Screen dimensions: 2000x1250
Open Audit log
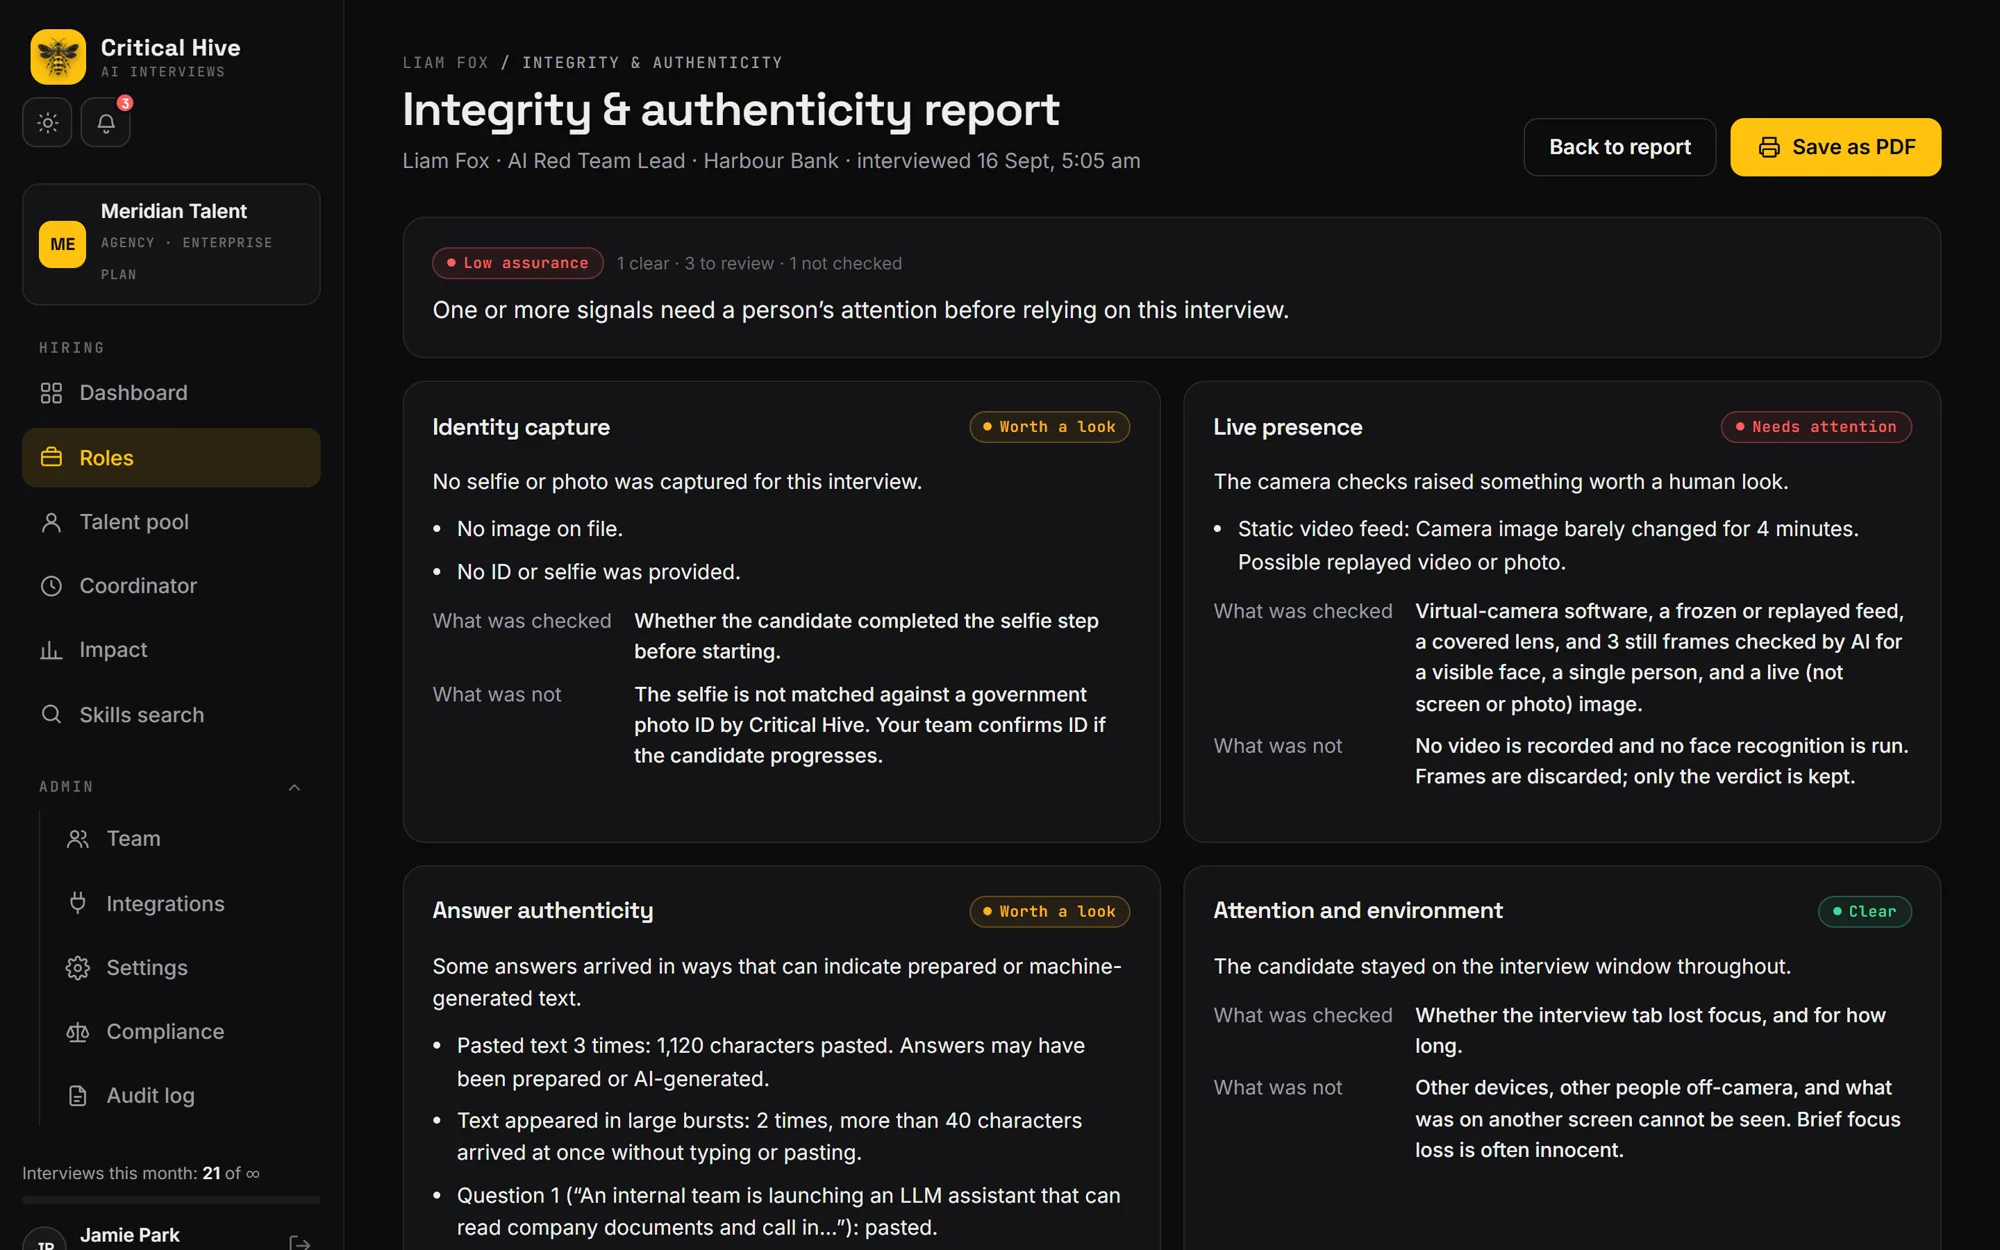pos(184,1096)
